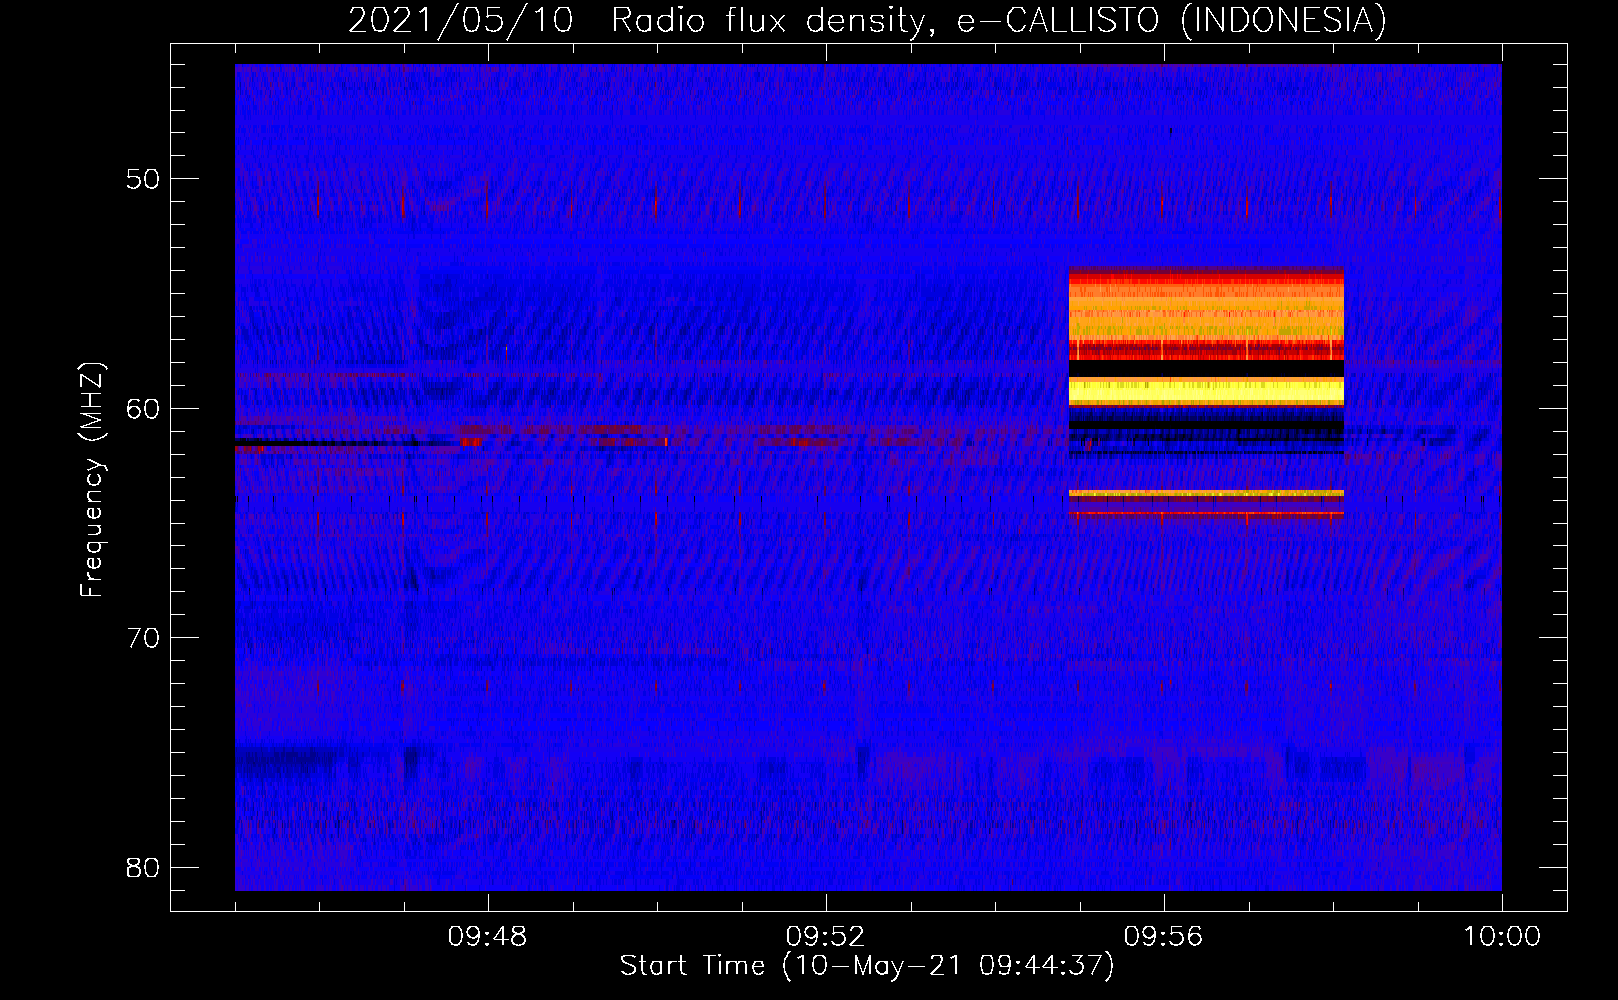Click the 60 MHz frequency tick label
The image size is (1618, 1000).
click(x=143, y=408)
